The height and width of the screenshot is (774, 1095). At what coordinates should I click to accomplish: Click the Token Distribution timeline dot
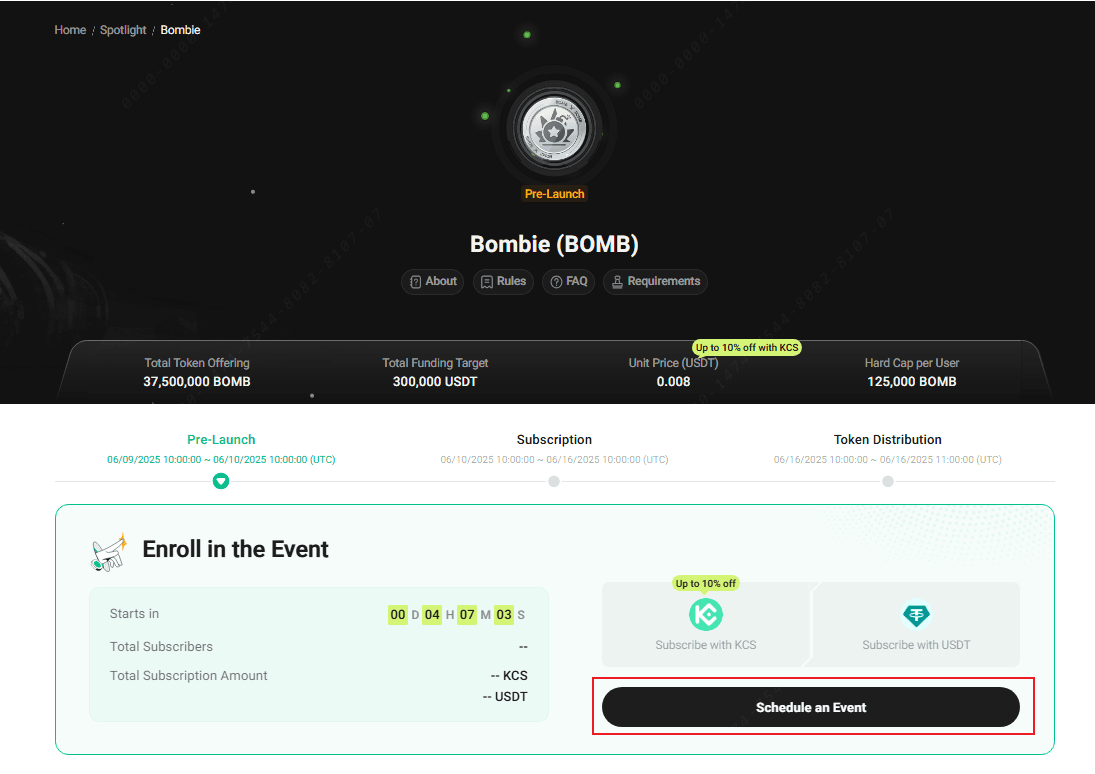pos(888,481)
